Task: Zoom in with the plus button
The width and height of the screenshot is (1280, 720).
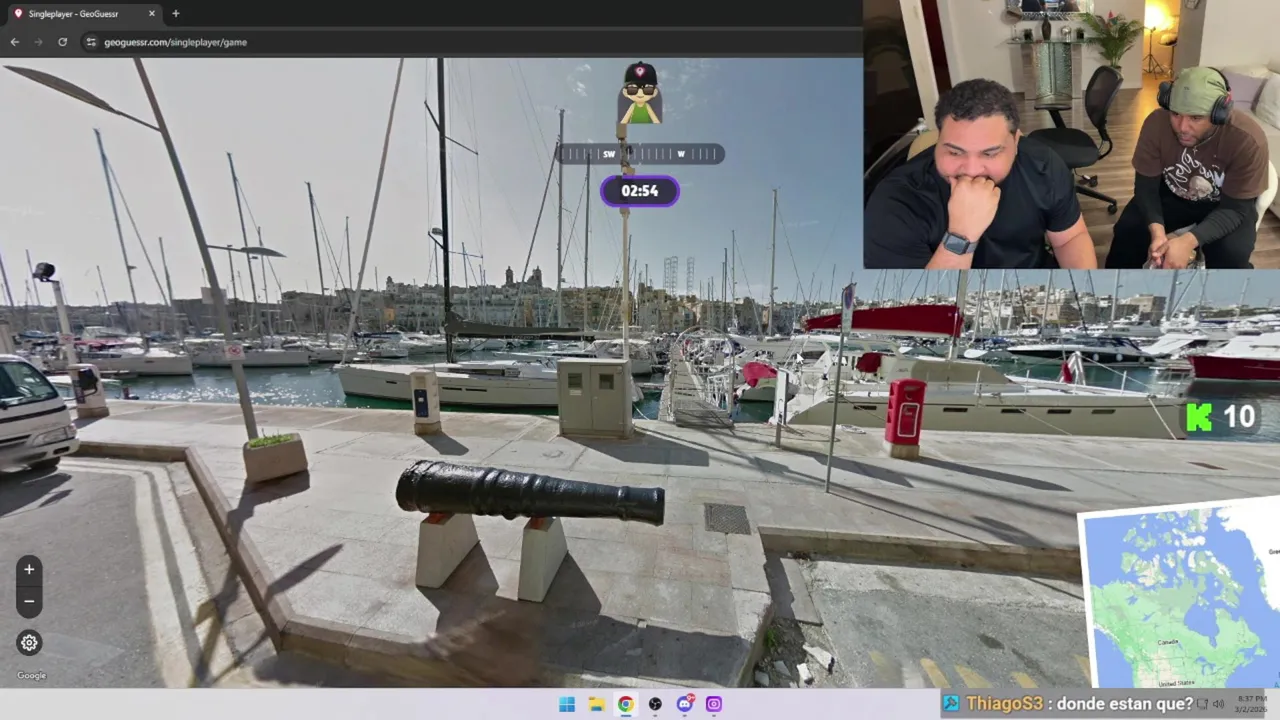Action: 29,569
